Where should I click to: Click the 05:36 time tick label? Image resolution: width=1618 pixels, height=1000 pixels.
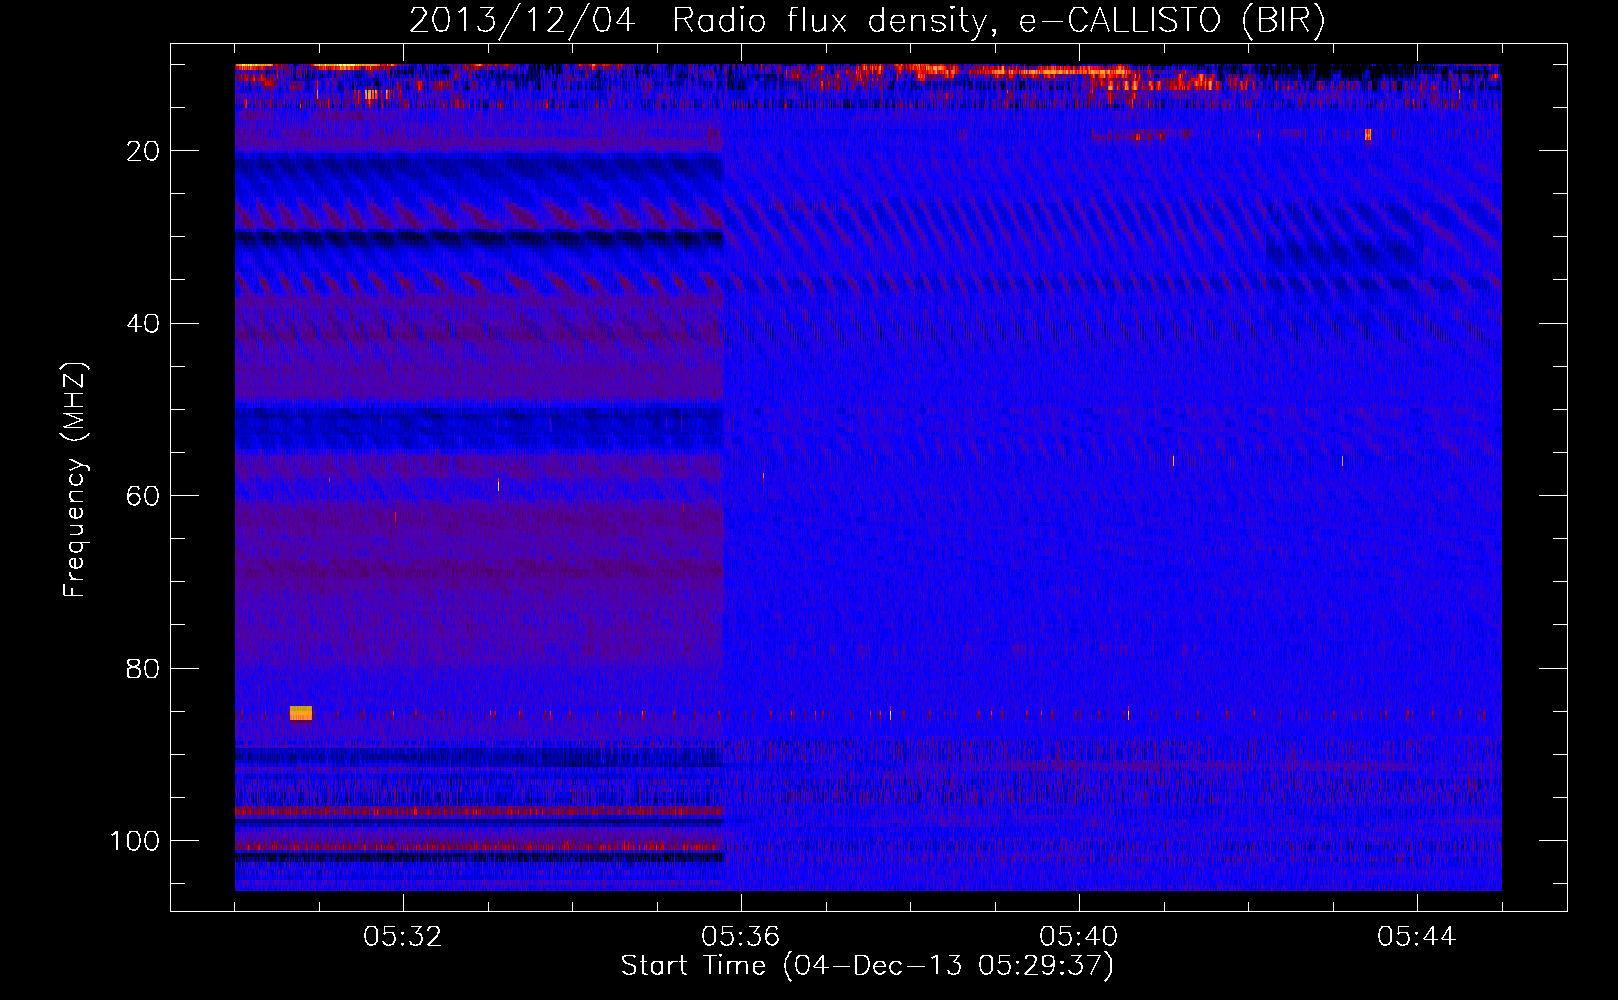741,937
